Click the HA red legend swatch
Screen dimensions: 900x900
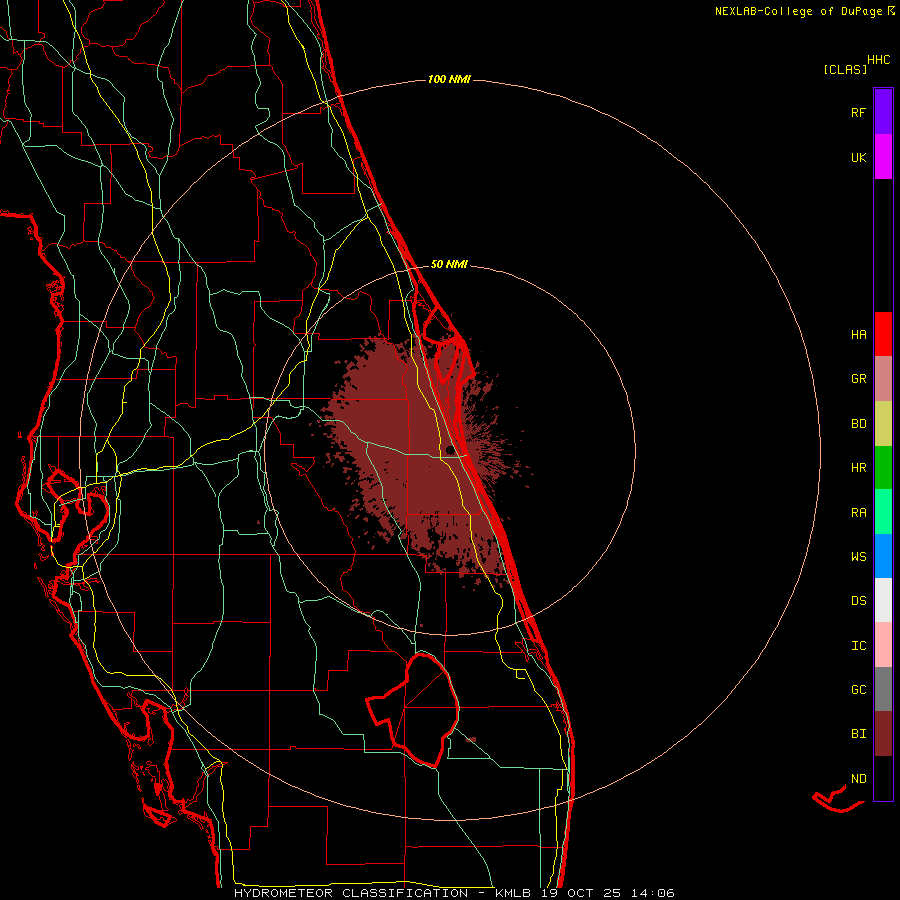[883, 334]
